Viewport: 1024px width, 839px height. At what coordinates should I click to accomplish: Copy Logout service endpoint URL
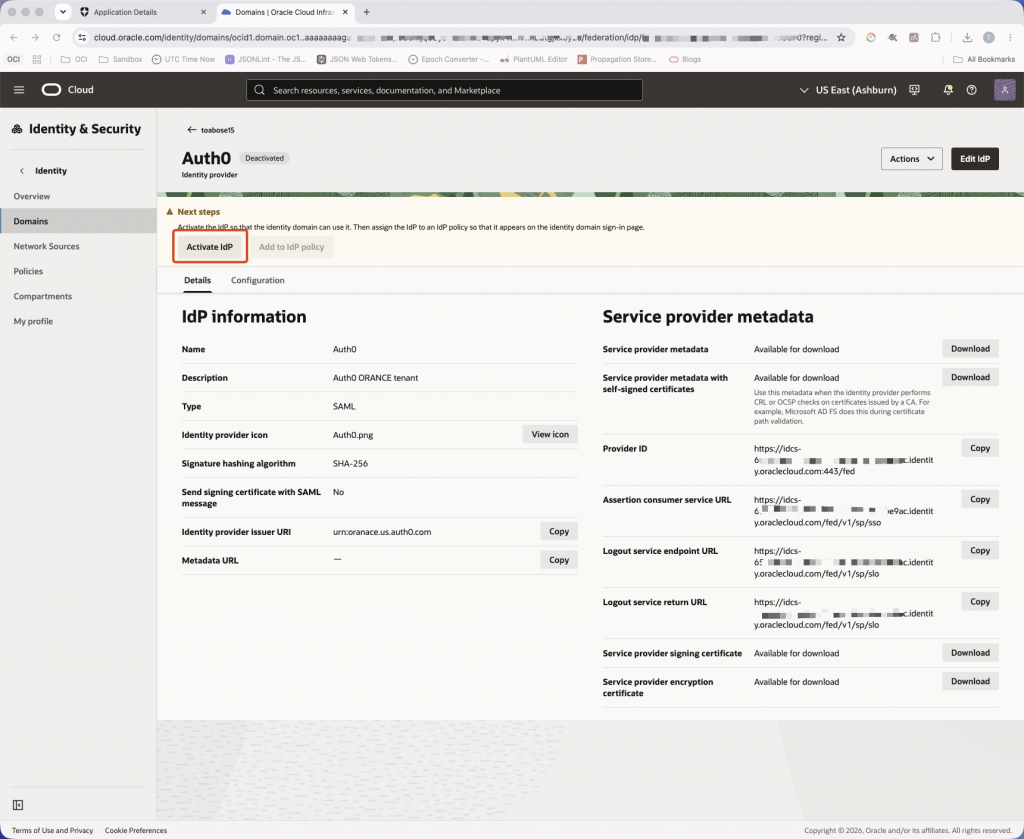pyautogui.click(x=980, y=550)
